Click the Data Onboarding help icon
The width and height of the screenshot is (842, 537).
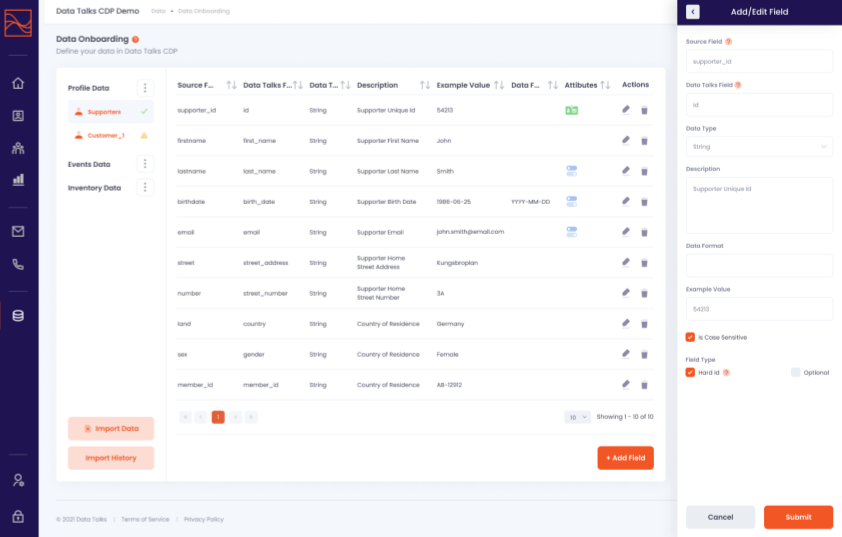(135, 39)
